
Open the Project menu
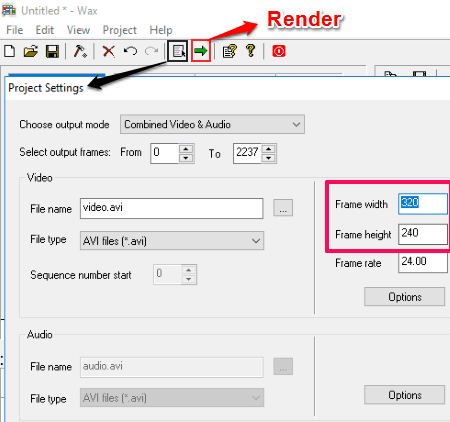point(120,30)
